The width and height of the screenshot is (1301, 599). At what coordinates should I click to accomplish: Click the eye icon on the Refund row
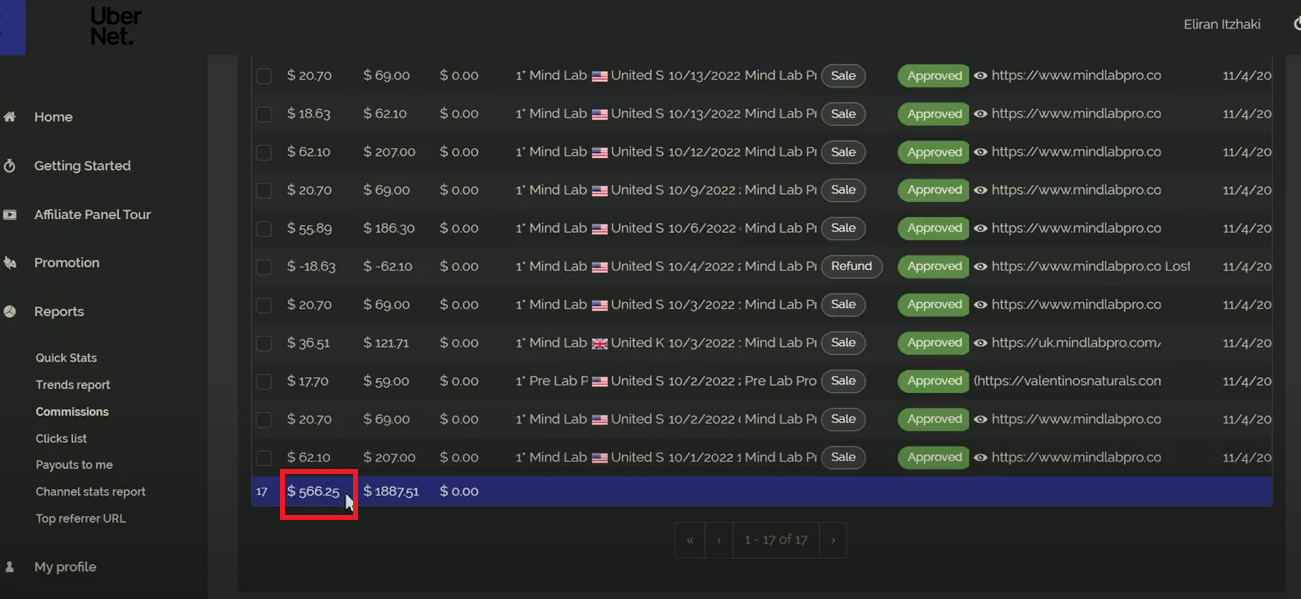tap(981, 267)
